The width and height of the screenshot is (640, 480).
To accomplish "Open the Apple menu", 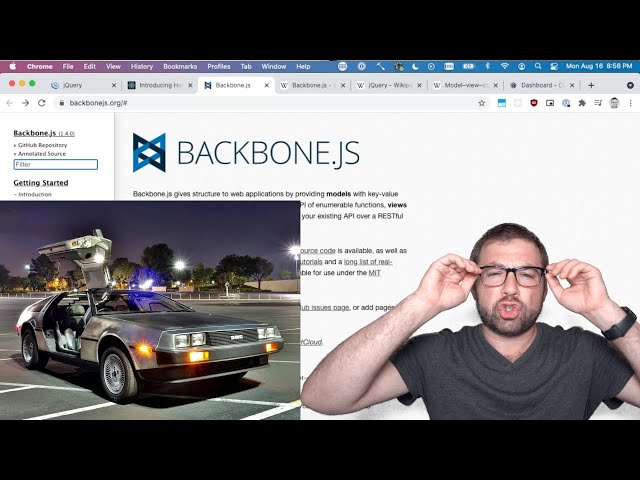I will pyautogui.click(x=13, y=66).
